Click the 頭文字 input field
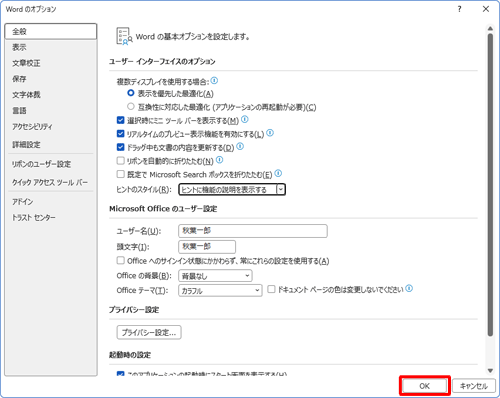 click(207, 247)
